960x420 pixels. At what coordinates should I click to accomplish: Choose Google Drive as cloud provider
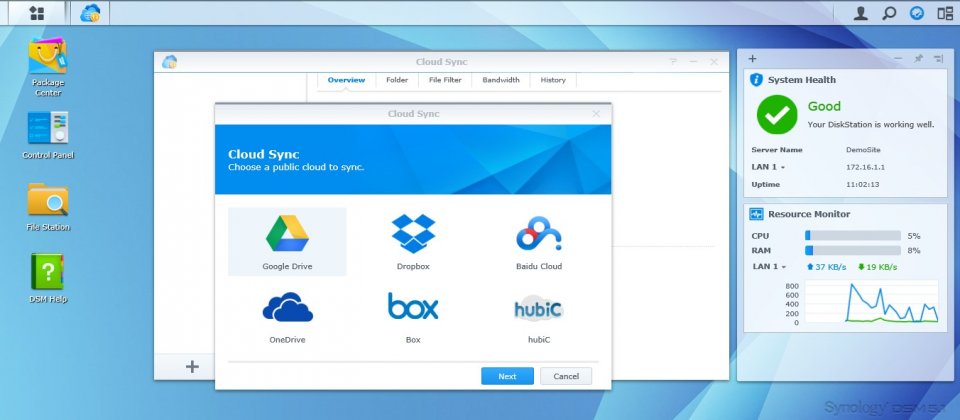[287, 241]
